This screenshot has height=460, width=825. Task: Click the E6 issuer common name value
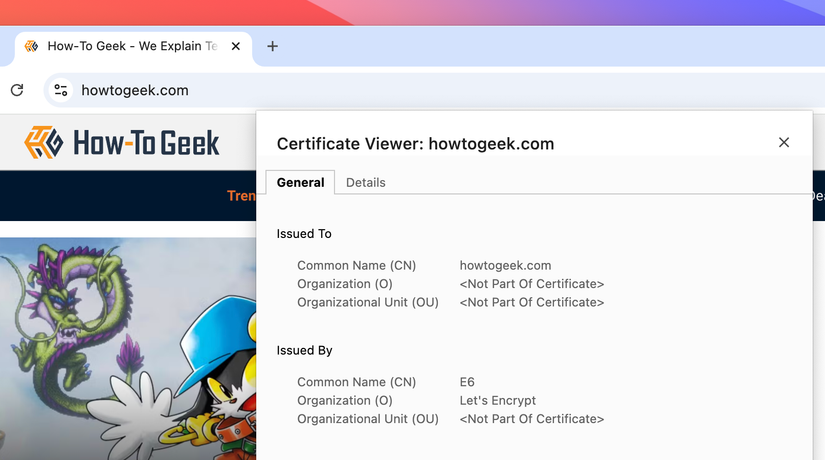[x=467, y=382]
